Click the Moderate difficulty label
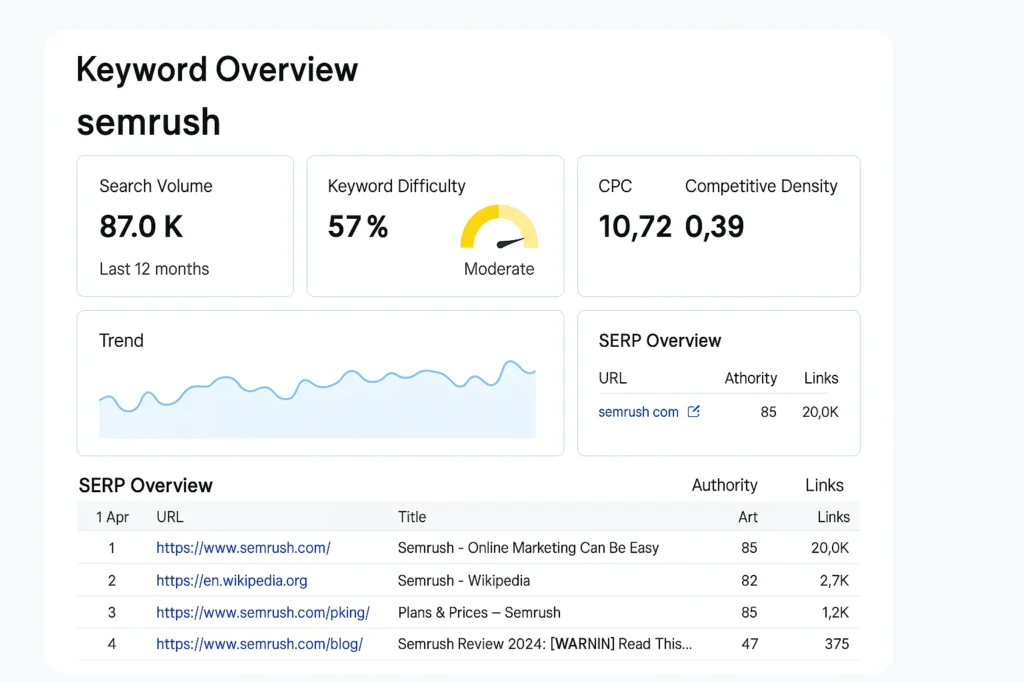 coord(499,269)
